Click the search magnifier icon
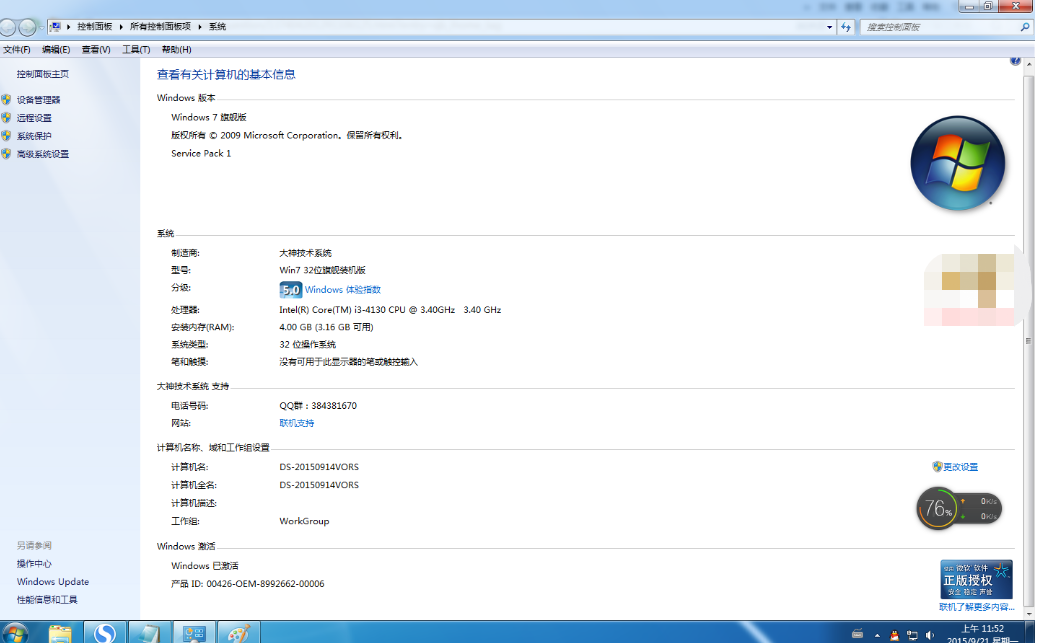Image resolution: width=1041 pixels, height=643 pixels. [x=1025, y=27]
